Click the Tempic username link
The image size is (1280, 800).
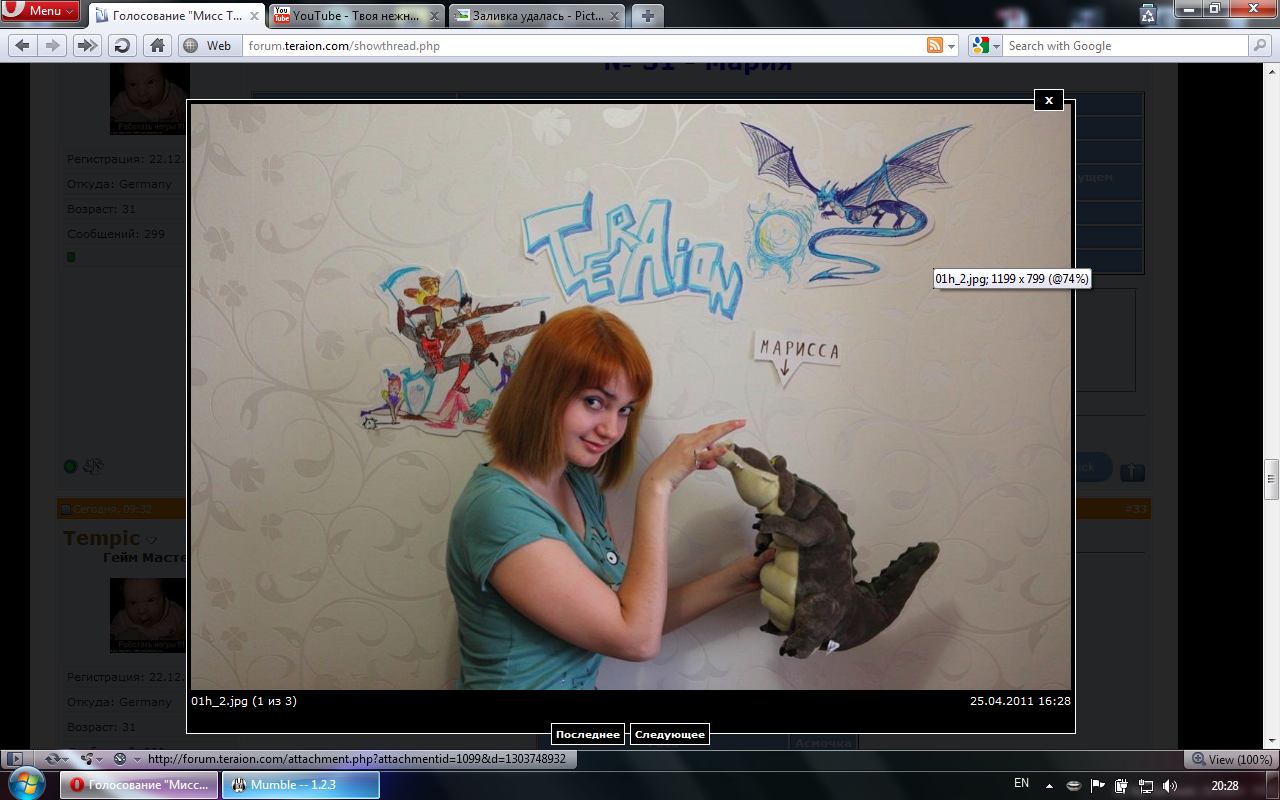[x=101, y=538]
